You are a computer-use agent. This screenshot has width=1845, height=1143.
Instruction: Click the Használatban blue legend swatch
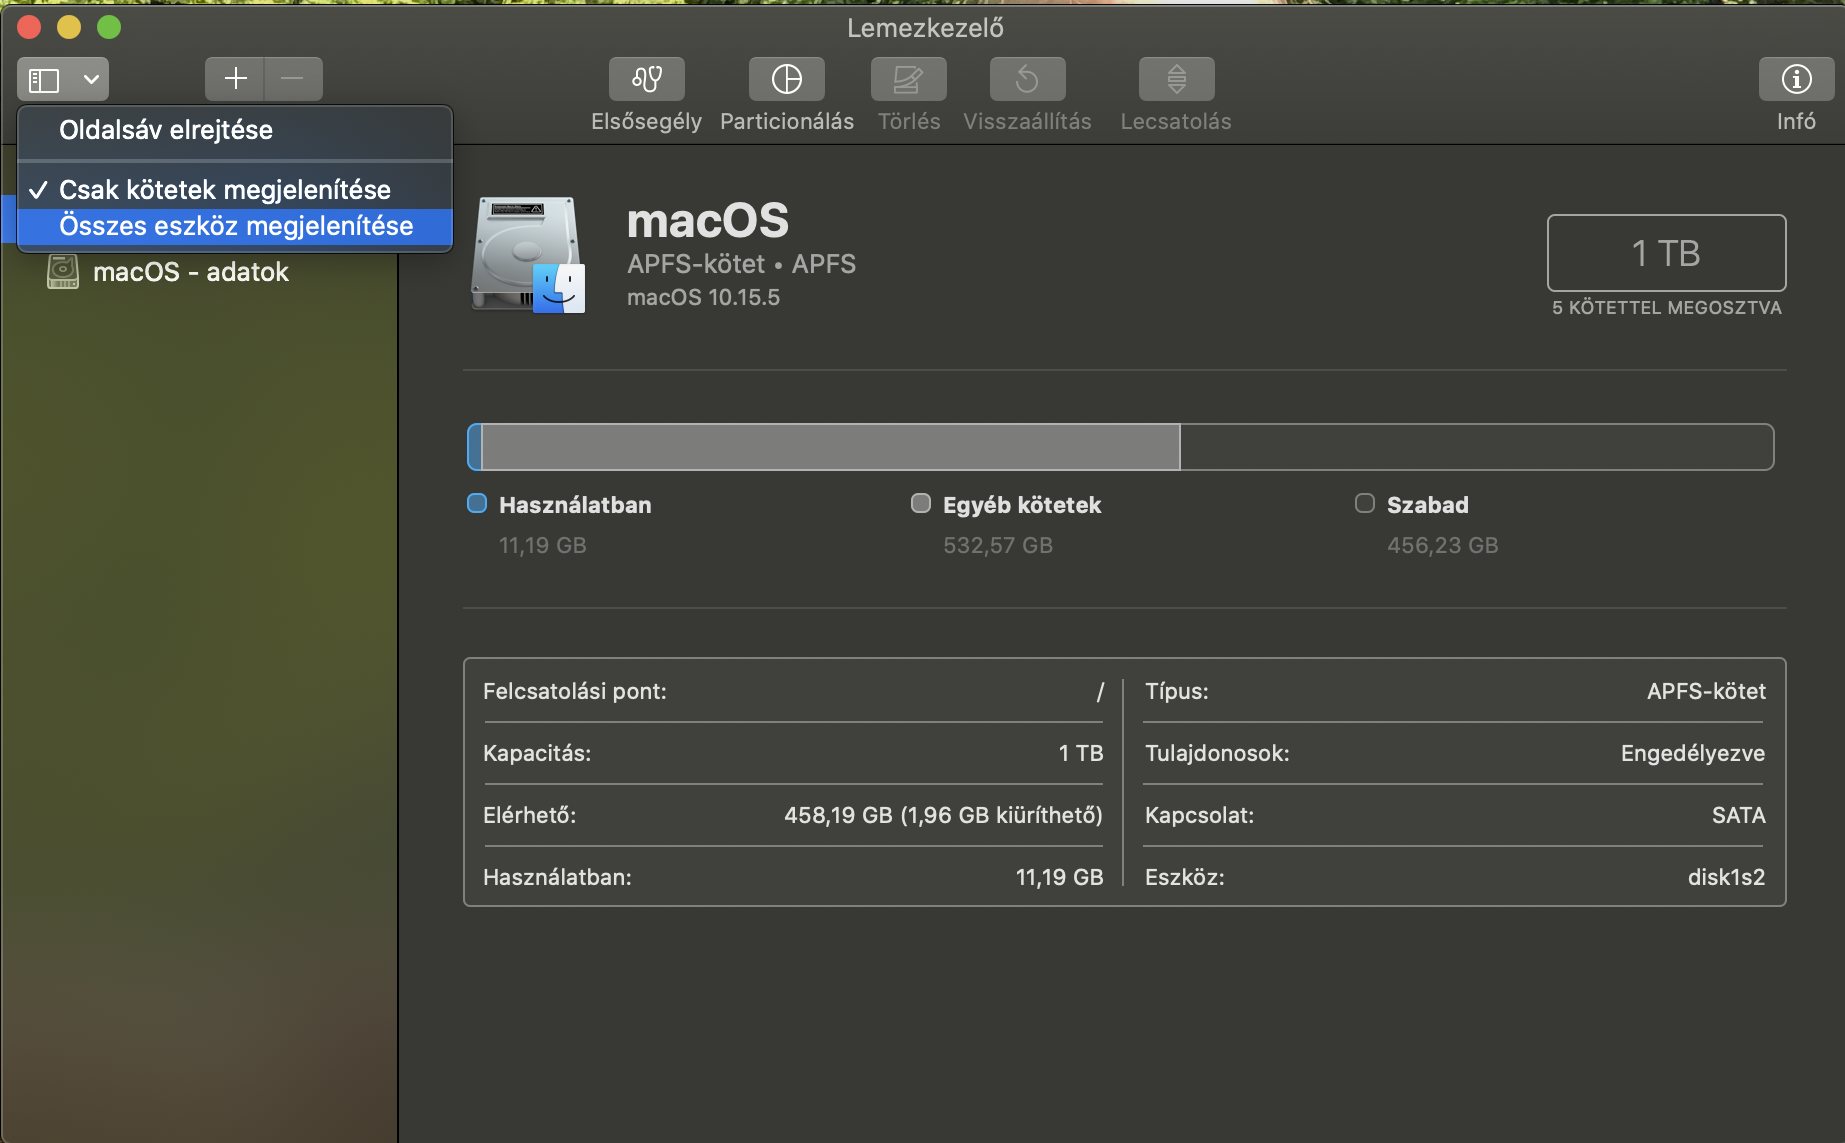pyautogui.click(x=477, y=503)
